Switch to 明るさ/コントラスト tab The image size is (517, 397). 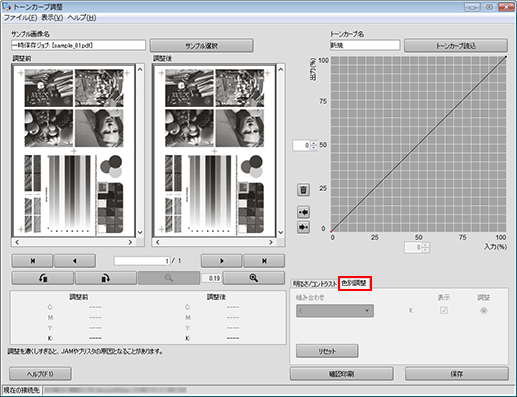[315, 284]
